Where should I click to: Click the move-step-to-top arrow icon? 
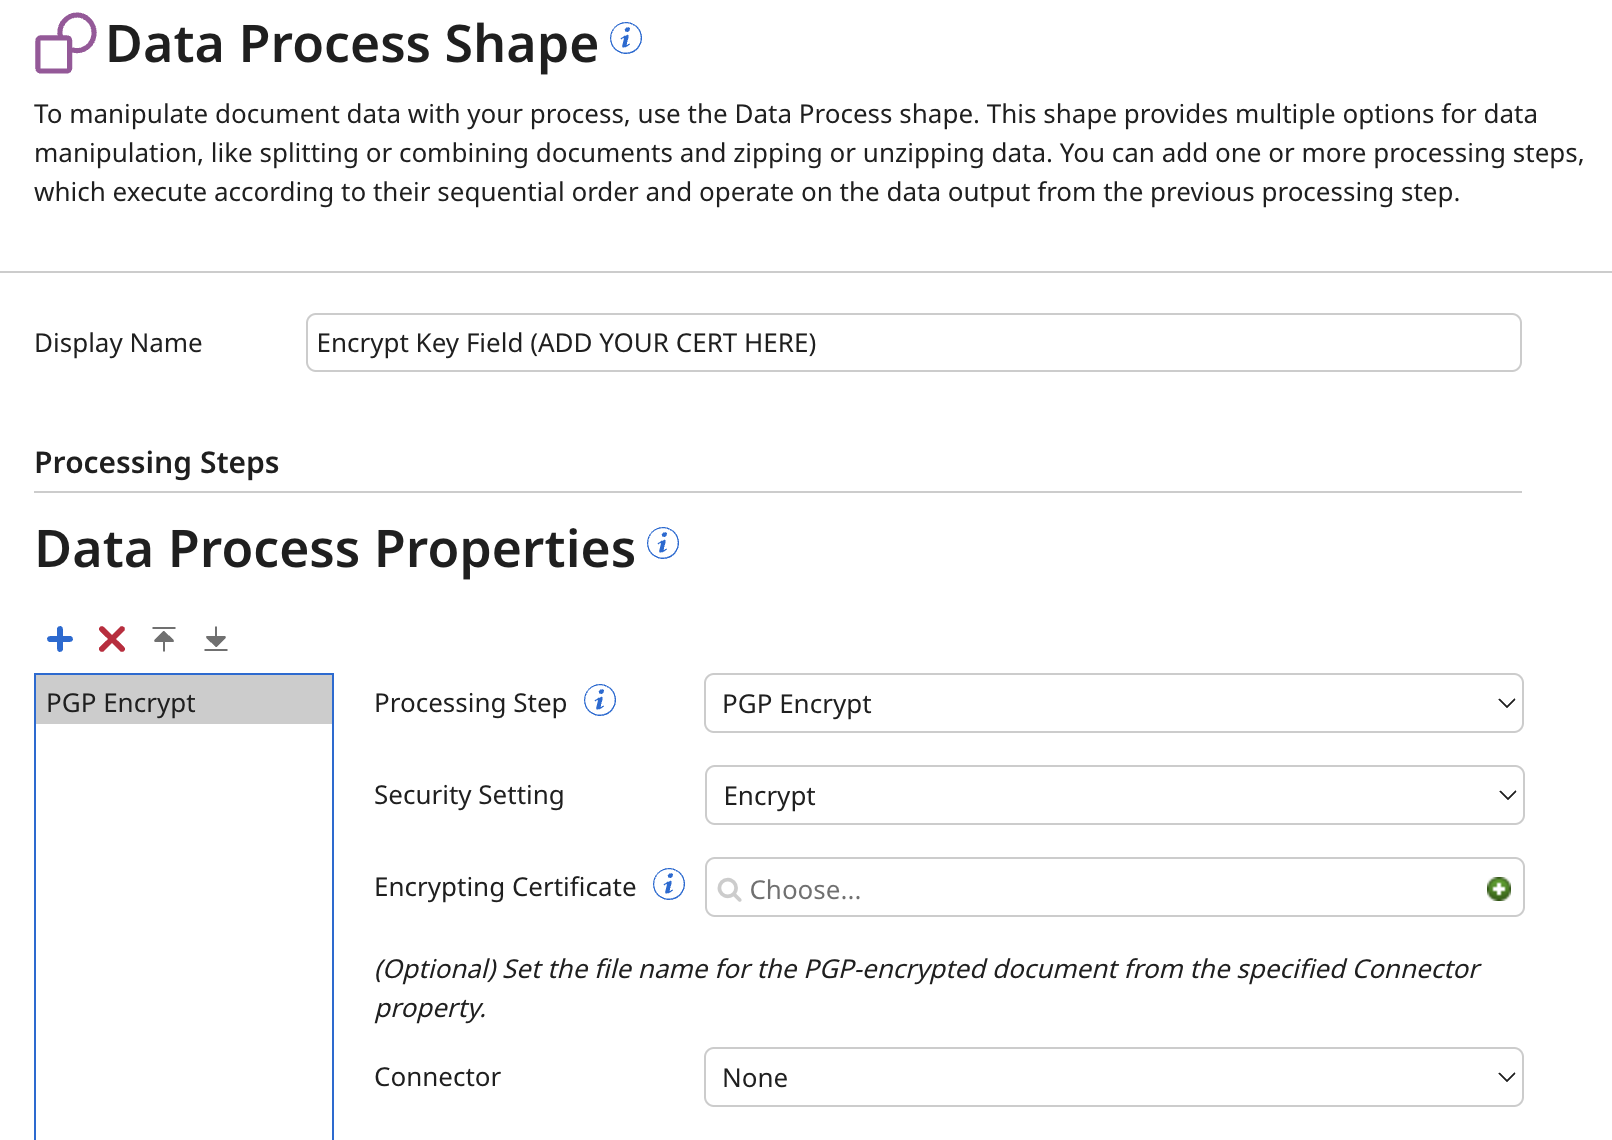[x=164, y=639]
